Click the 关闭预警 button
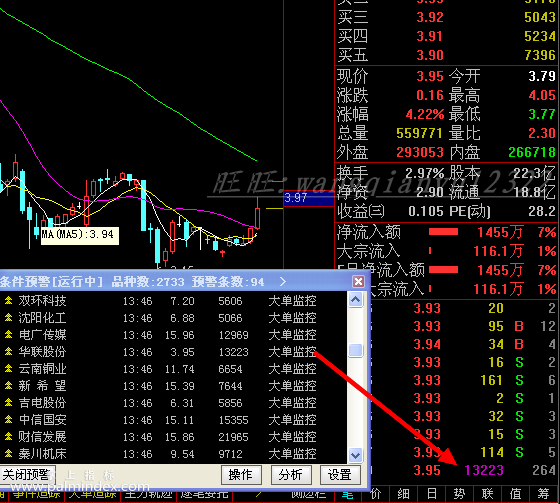The height and width of the screenshot is (504, 560). pyautogui.click(x=27, y=475)
